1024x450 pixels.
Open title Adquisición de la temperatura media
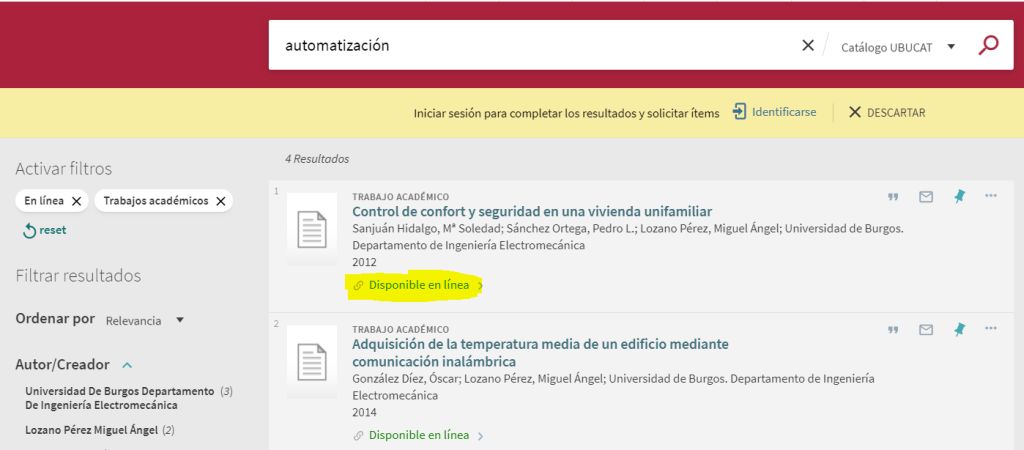[540, 353]
